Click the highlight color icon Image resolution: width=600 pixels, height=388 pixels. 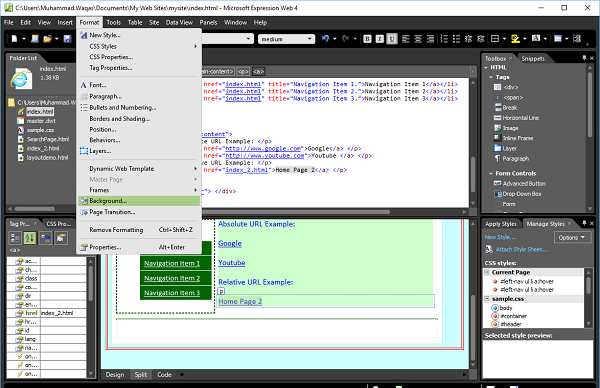515,39
